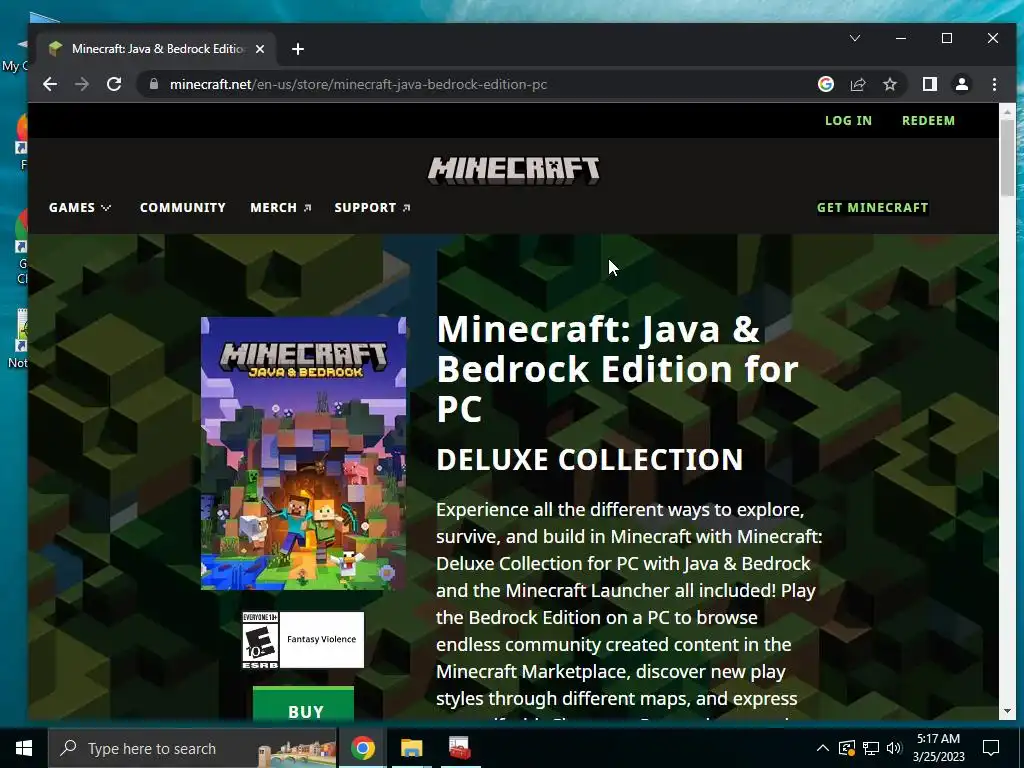Click the Minecraft Java & Bedrock cover art

[303, 453]
